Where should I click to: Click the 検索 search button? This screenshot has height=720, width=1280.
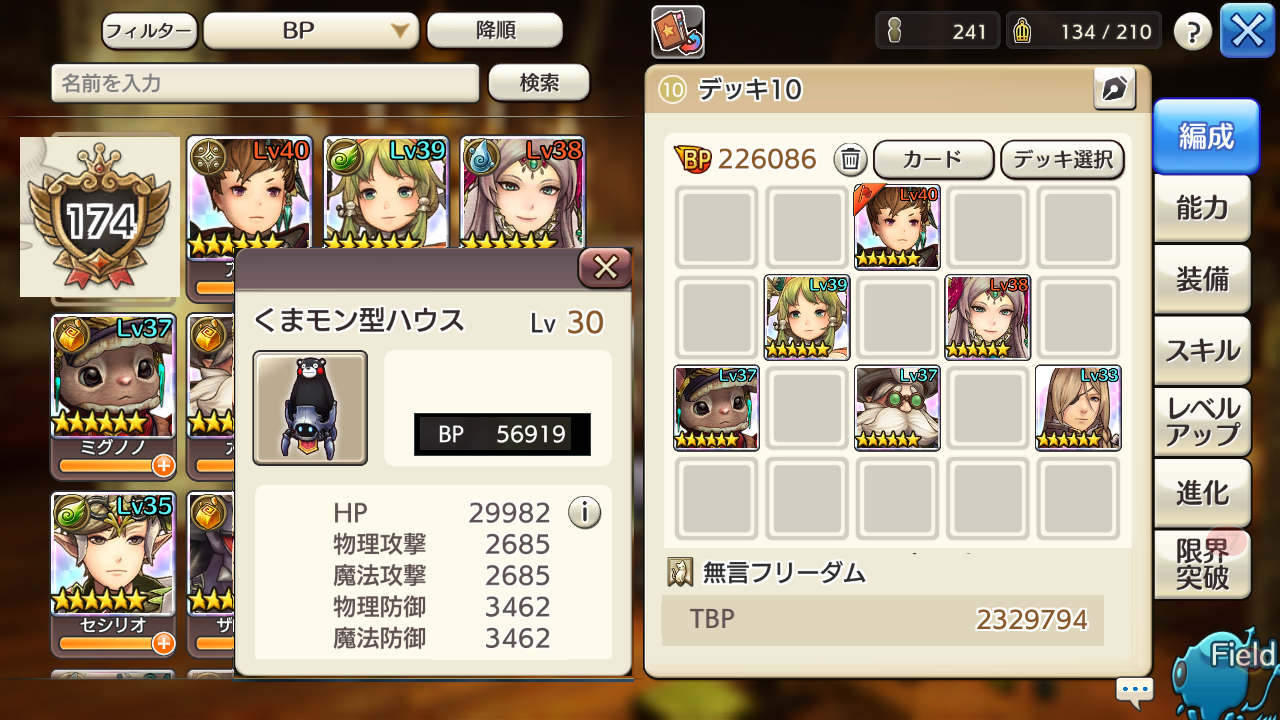coord(539,83)
